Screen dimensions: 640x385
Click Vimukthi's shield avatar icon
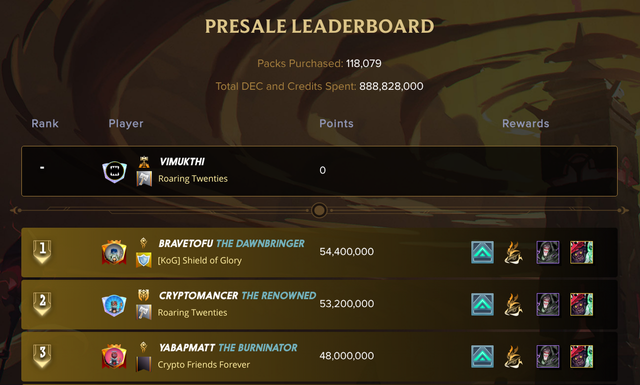[114, 171]
